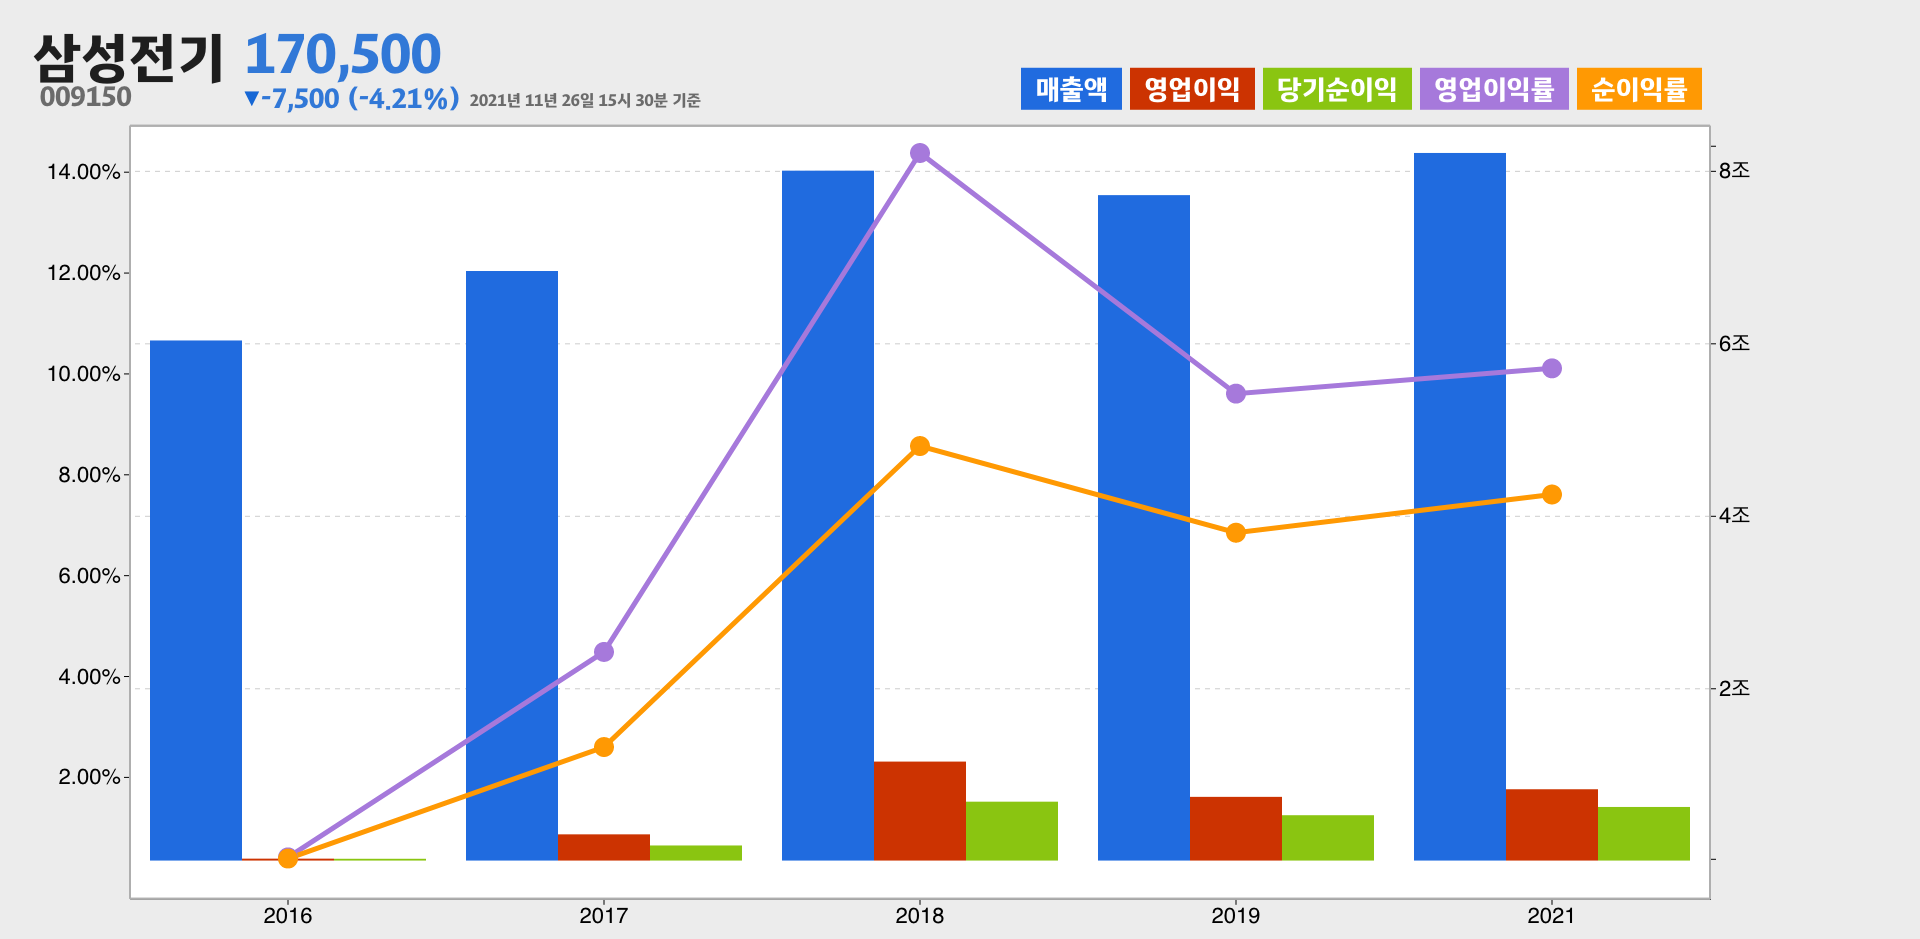Click the 2019 orange line marker
1920x939 pixels.
(1236, 533)
